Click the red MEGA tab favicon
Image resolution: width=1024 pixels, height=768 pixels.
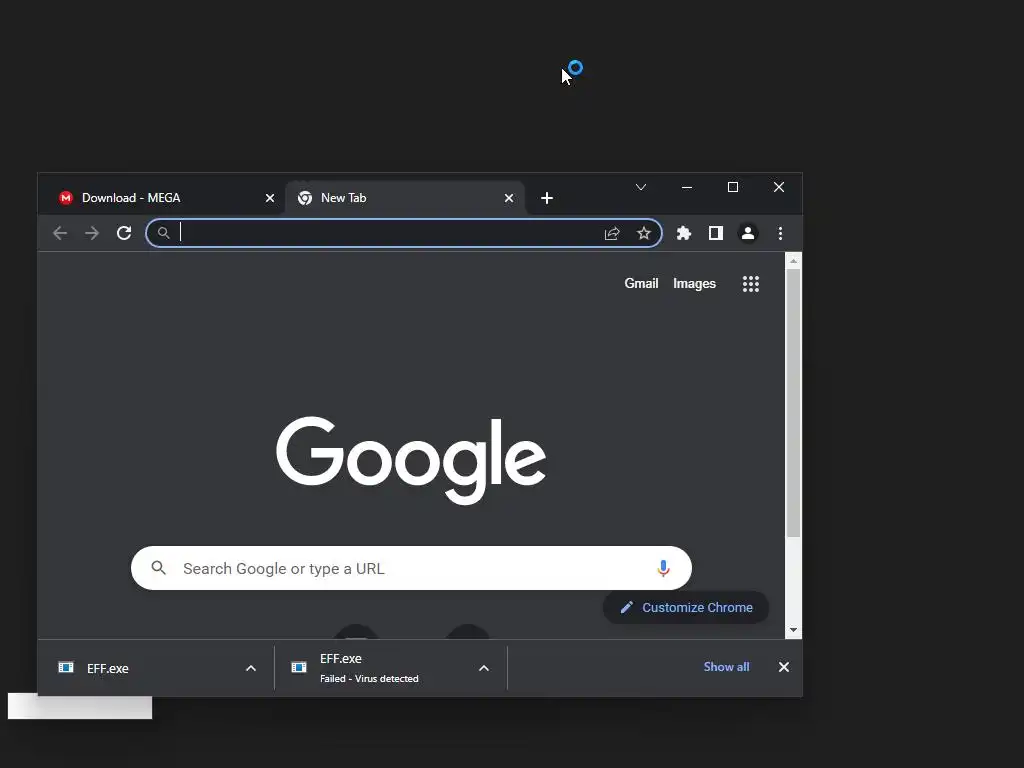click(x=65, y=198)
